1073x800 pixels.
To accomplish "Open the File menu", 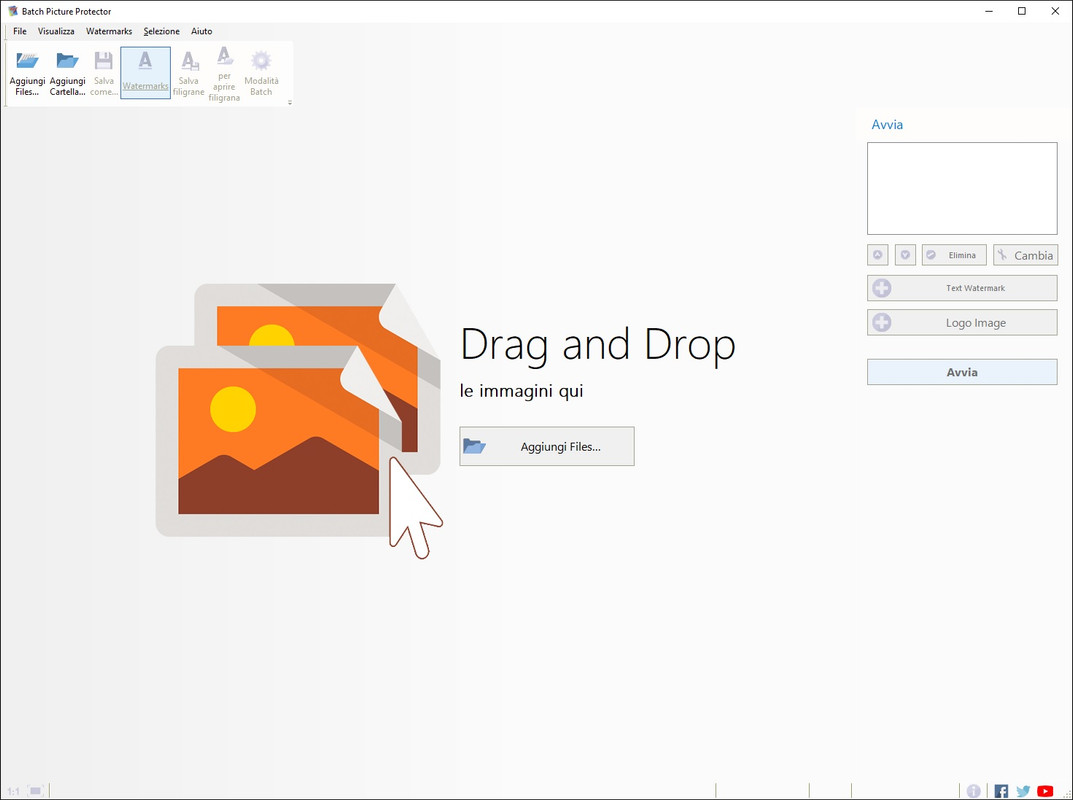I will tap(20, 31).
